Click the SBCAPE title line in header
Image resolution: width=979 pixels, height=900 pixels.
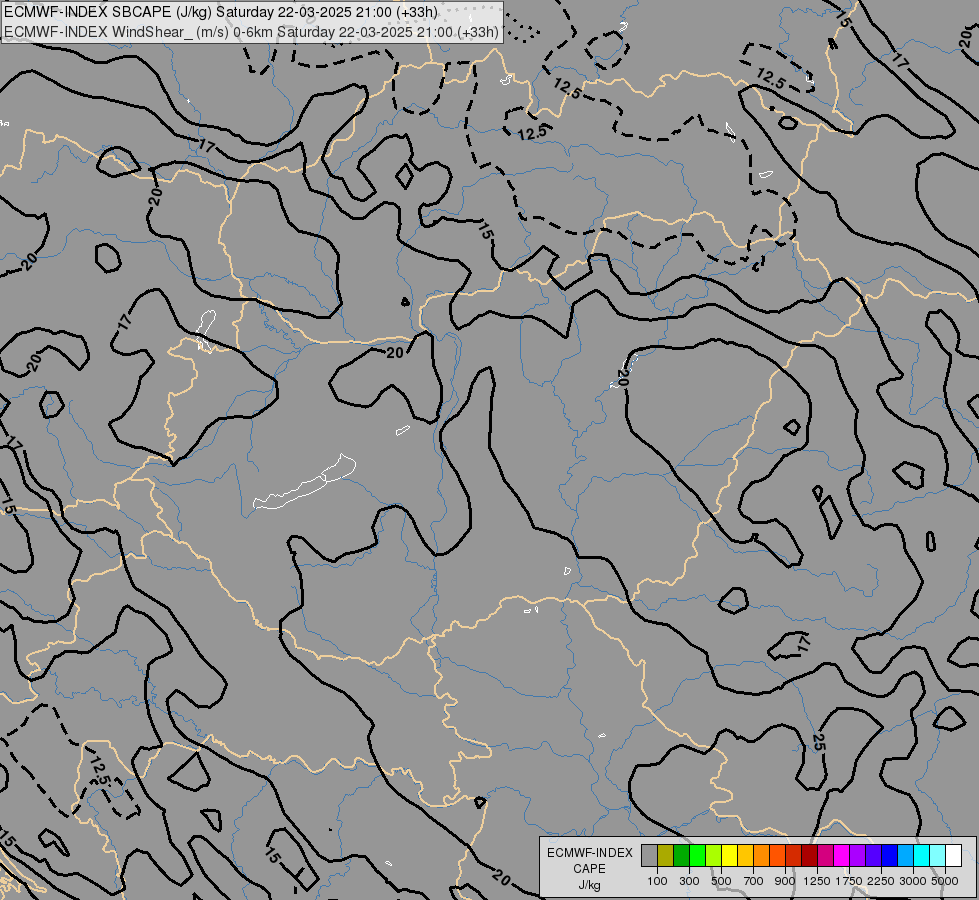(x=220, y=12)
